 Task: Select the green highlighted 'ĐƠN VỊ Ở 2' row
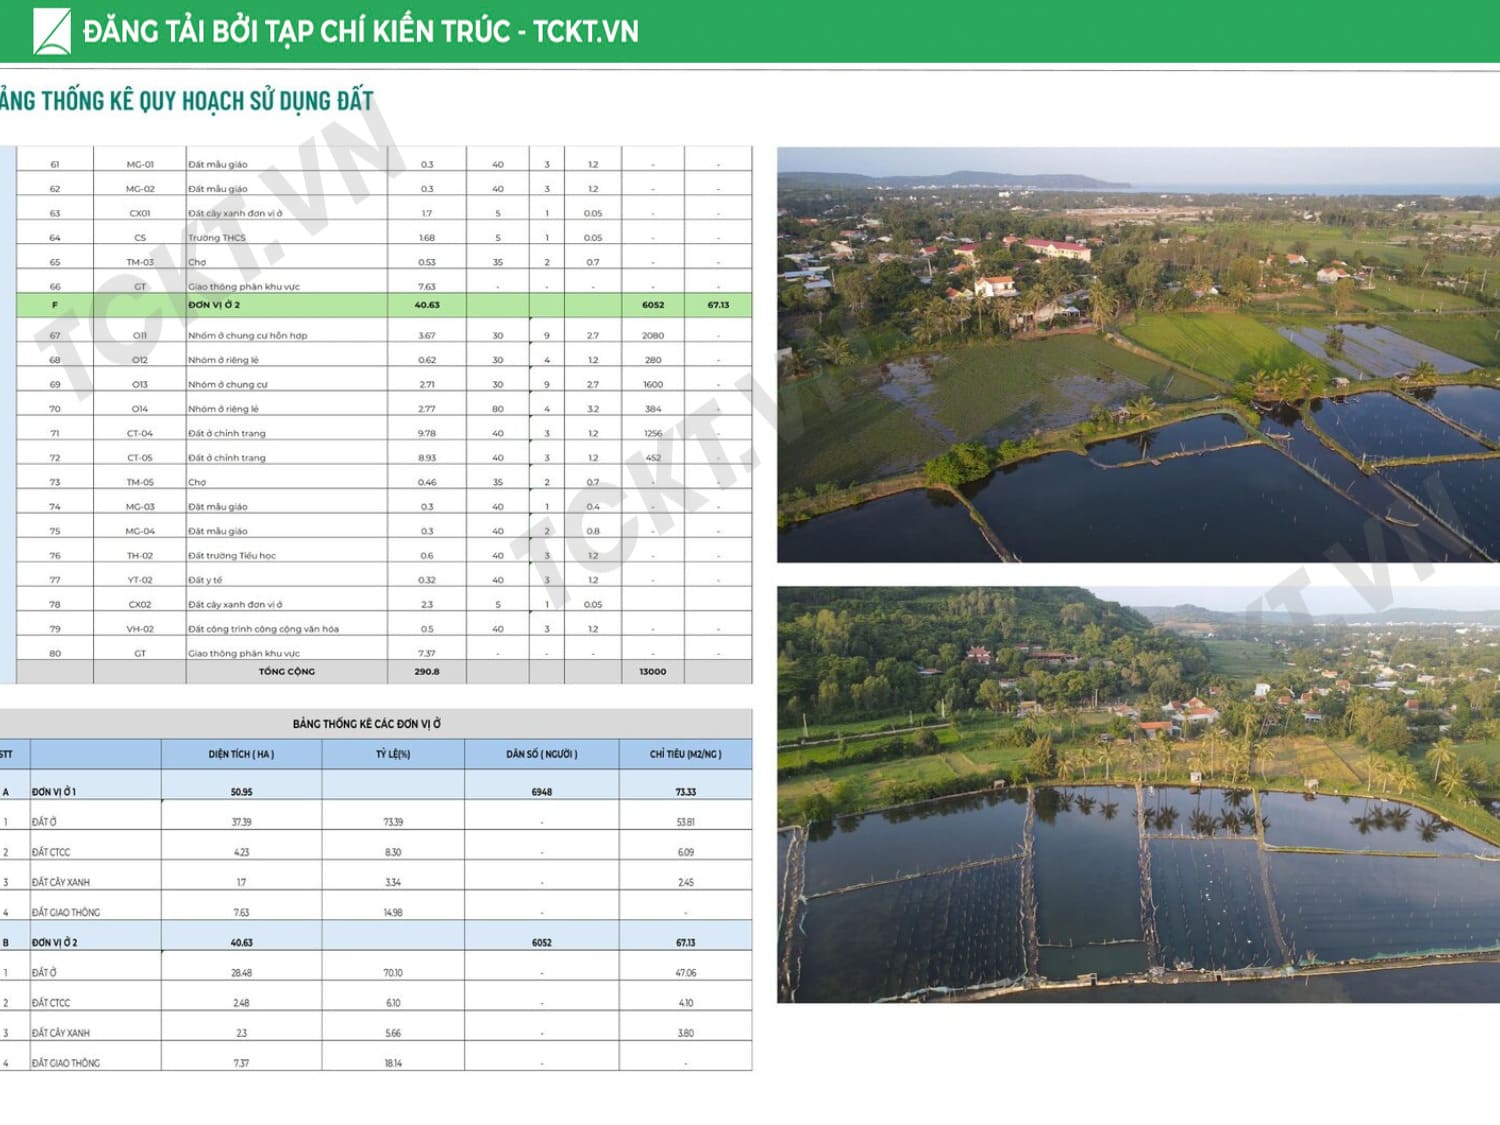(x=214, y=305)
